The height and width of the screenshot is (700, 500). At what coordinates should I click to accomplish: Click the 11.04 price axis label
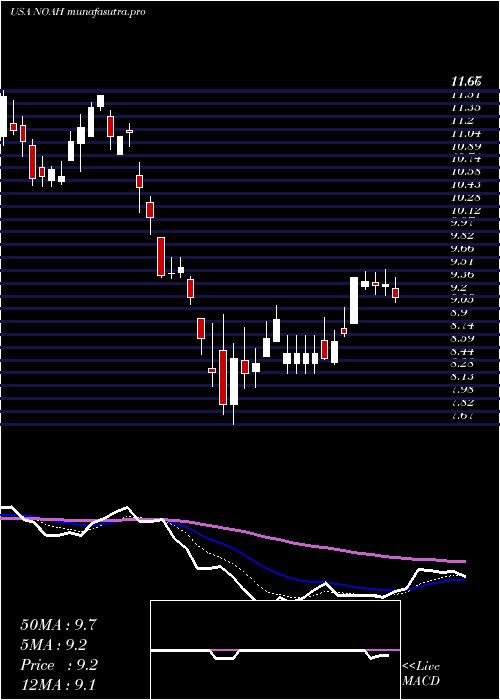pyautogui.click(x=466, y=133)
